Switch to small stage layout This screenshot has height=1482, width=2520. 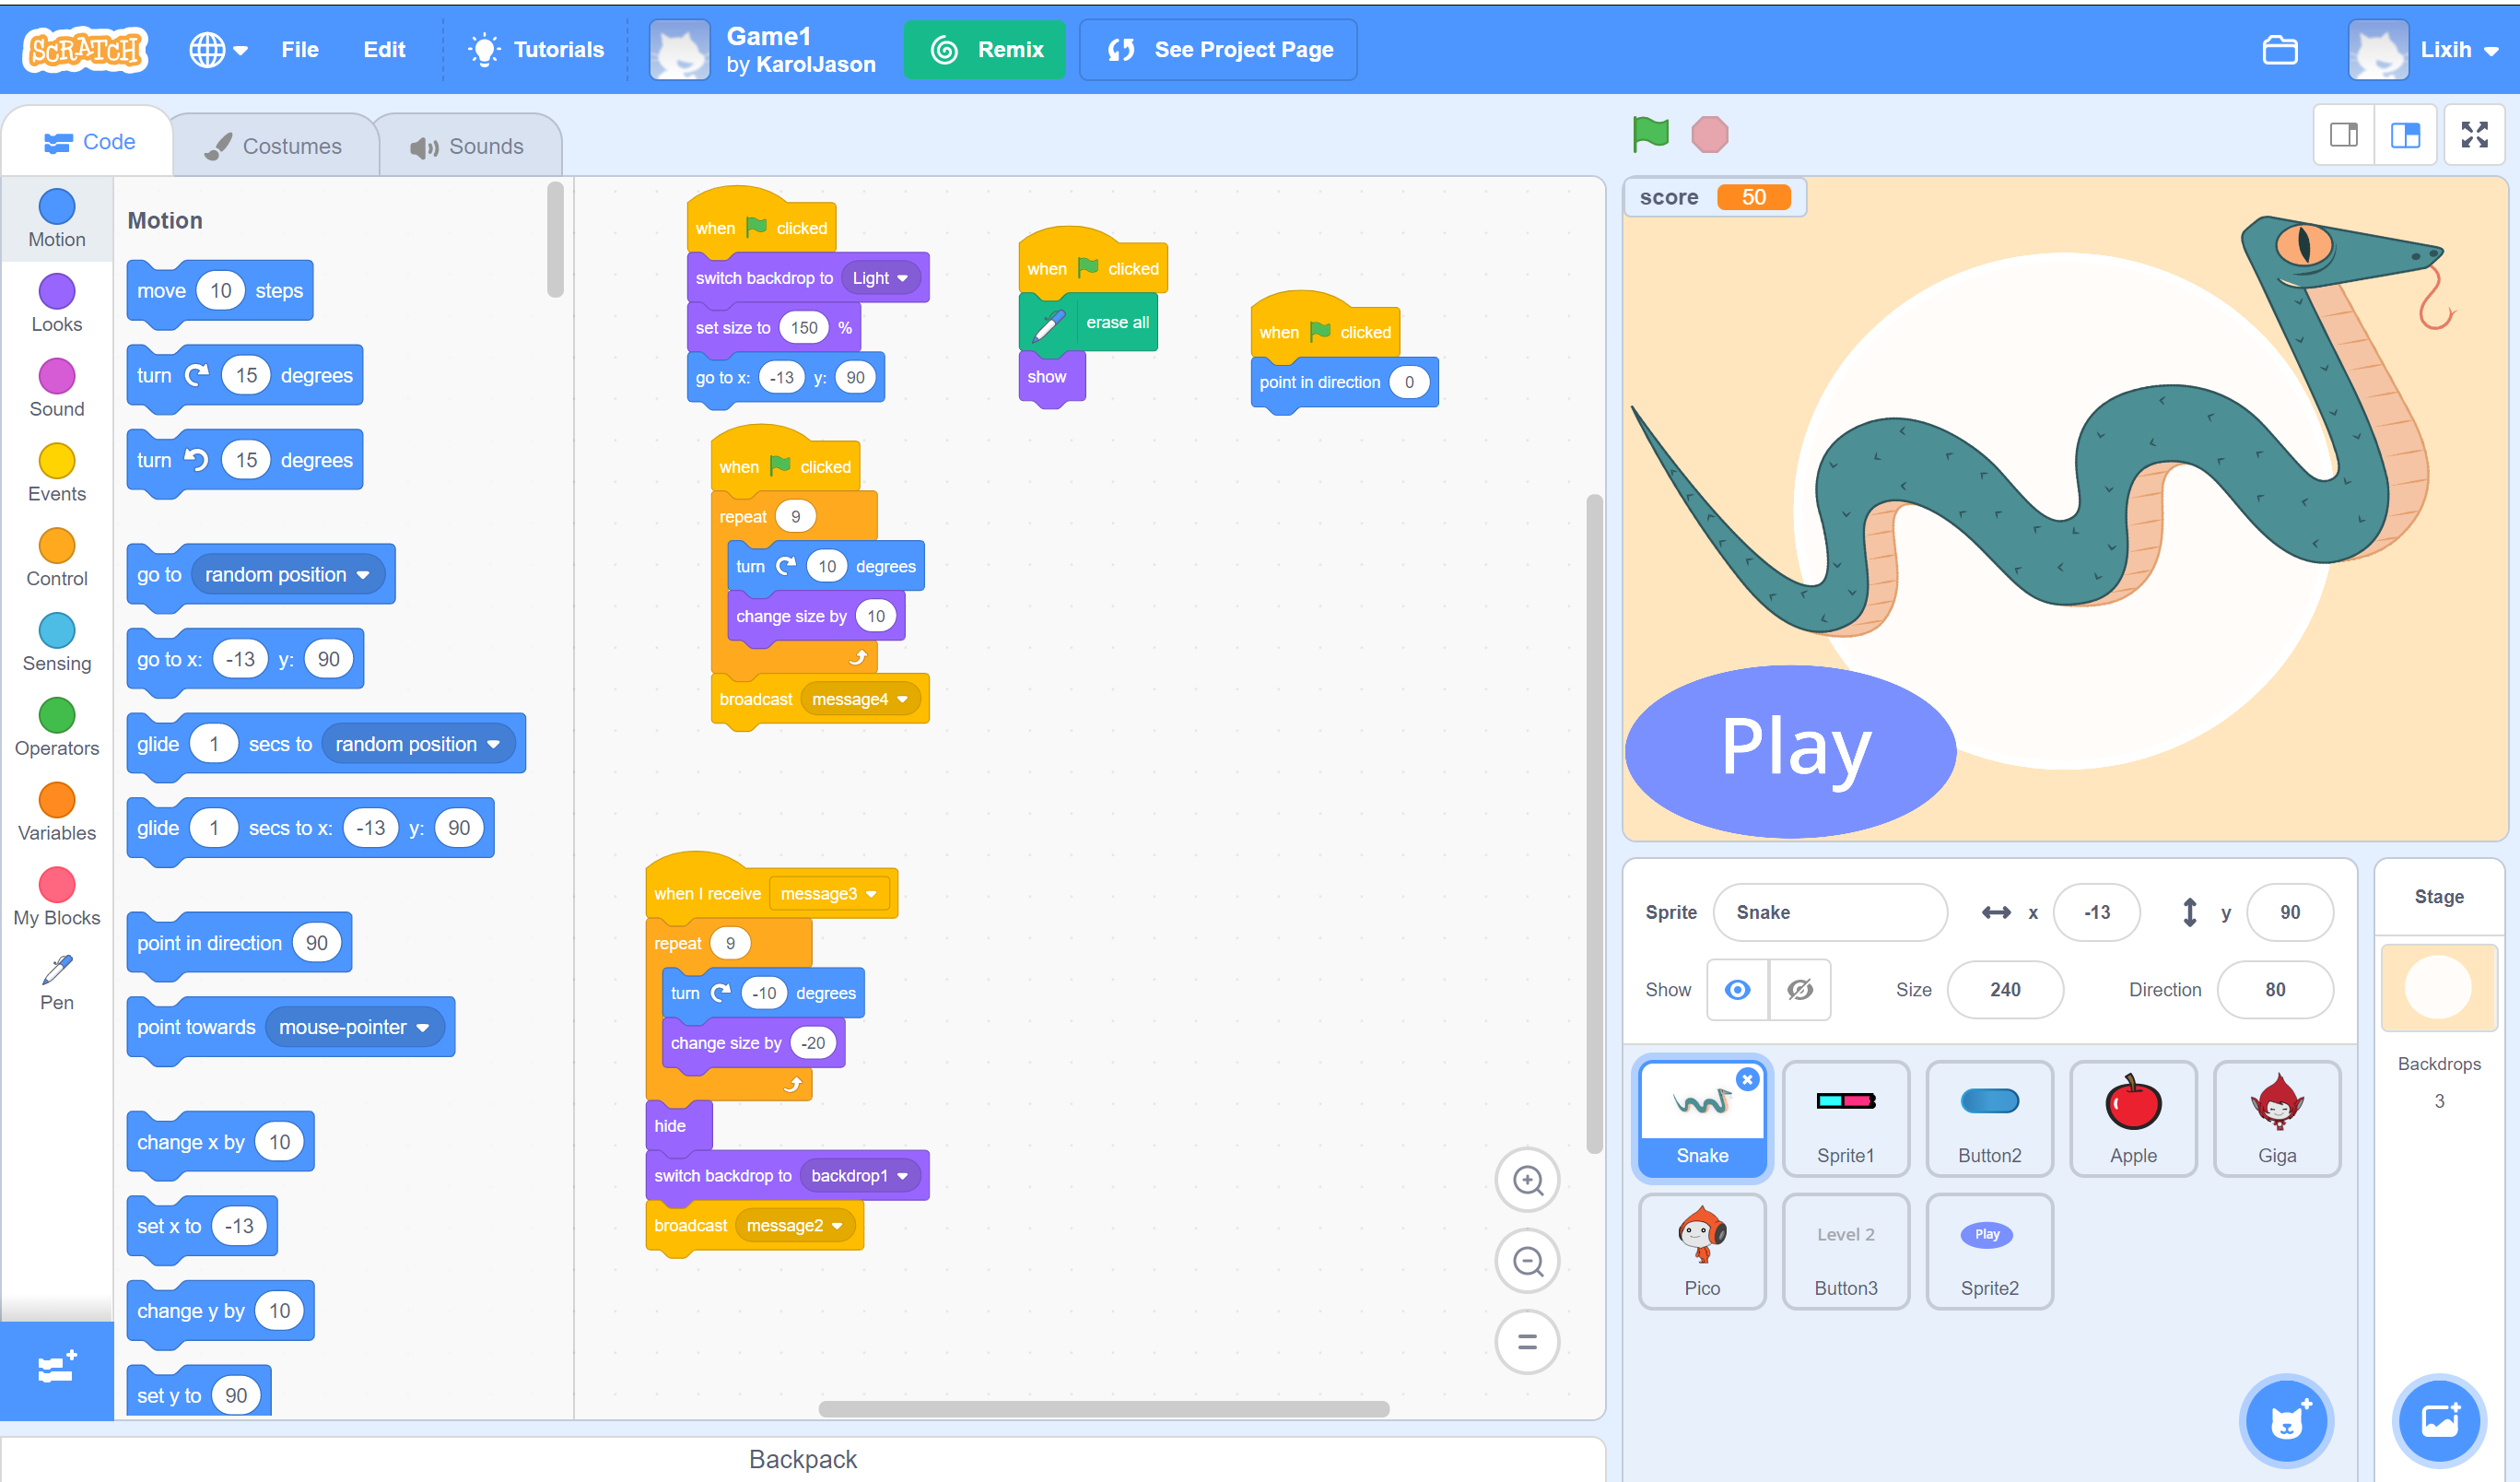coord(2343,135)
